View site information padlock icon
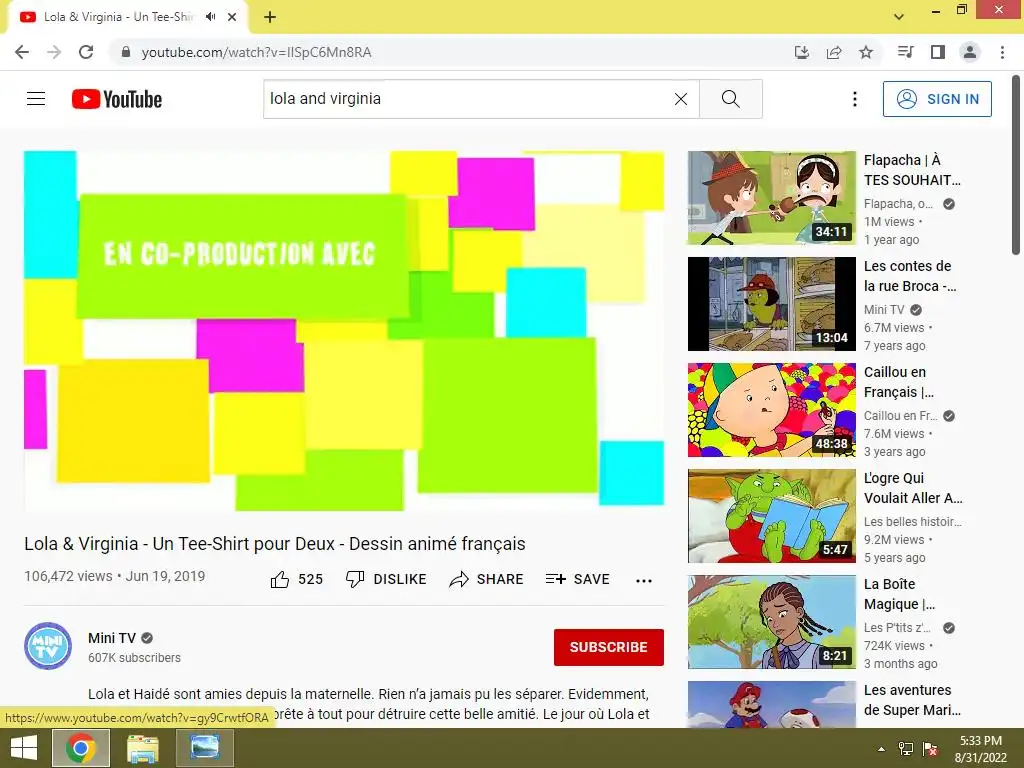 [x=126, y=52]
